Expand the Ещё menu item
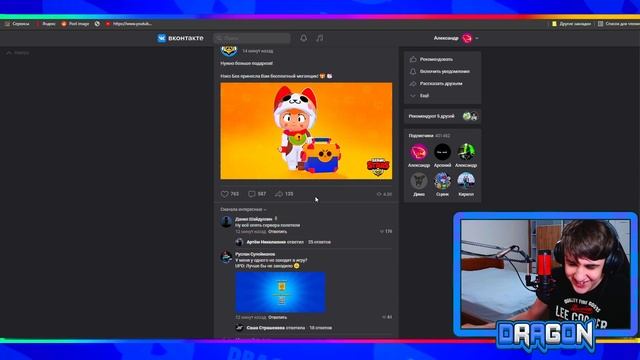Viewport: 640px width, 360px height. 424,96
